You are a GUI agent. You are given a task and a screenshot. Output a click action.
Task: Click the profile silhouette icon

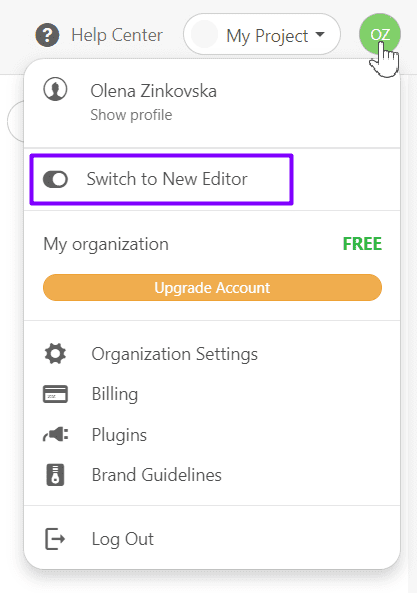point(55,90)
